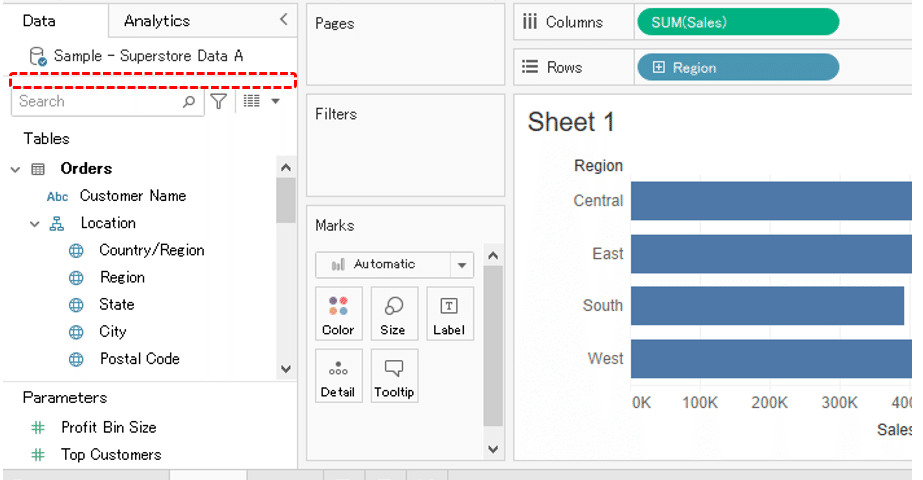923x480 pixels.
Task: Open the Label marks card
Action: [449, 314]
